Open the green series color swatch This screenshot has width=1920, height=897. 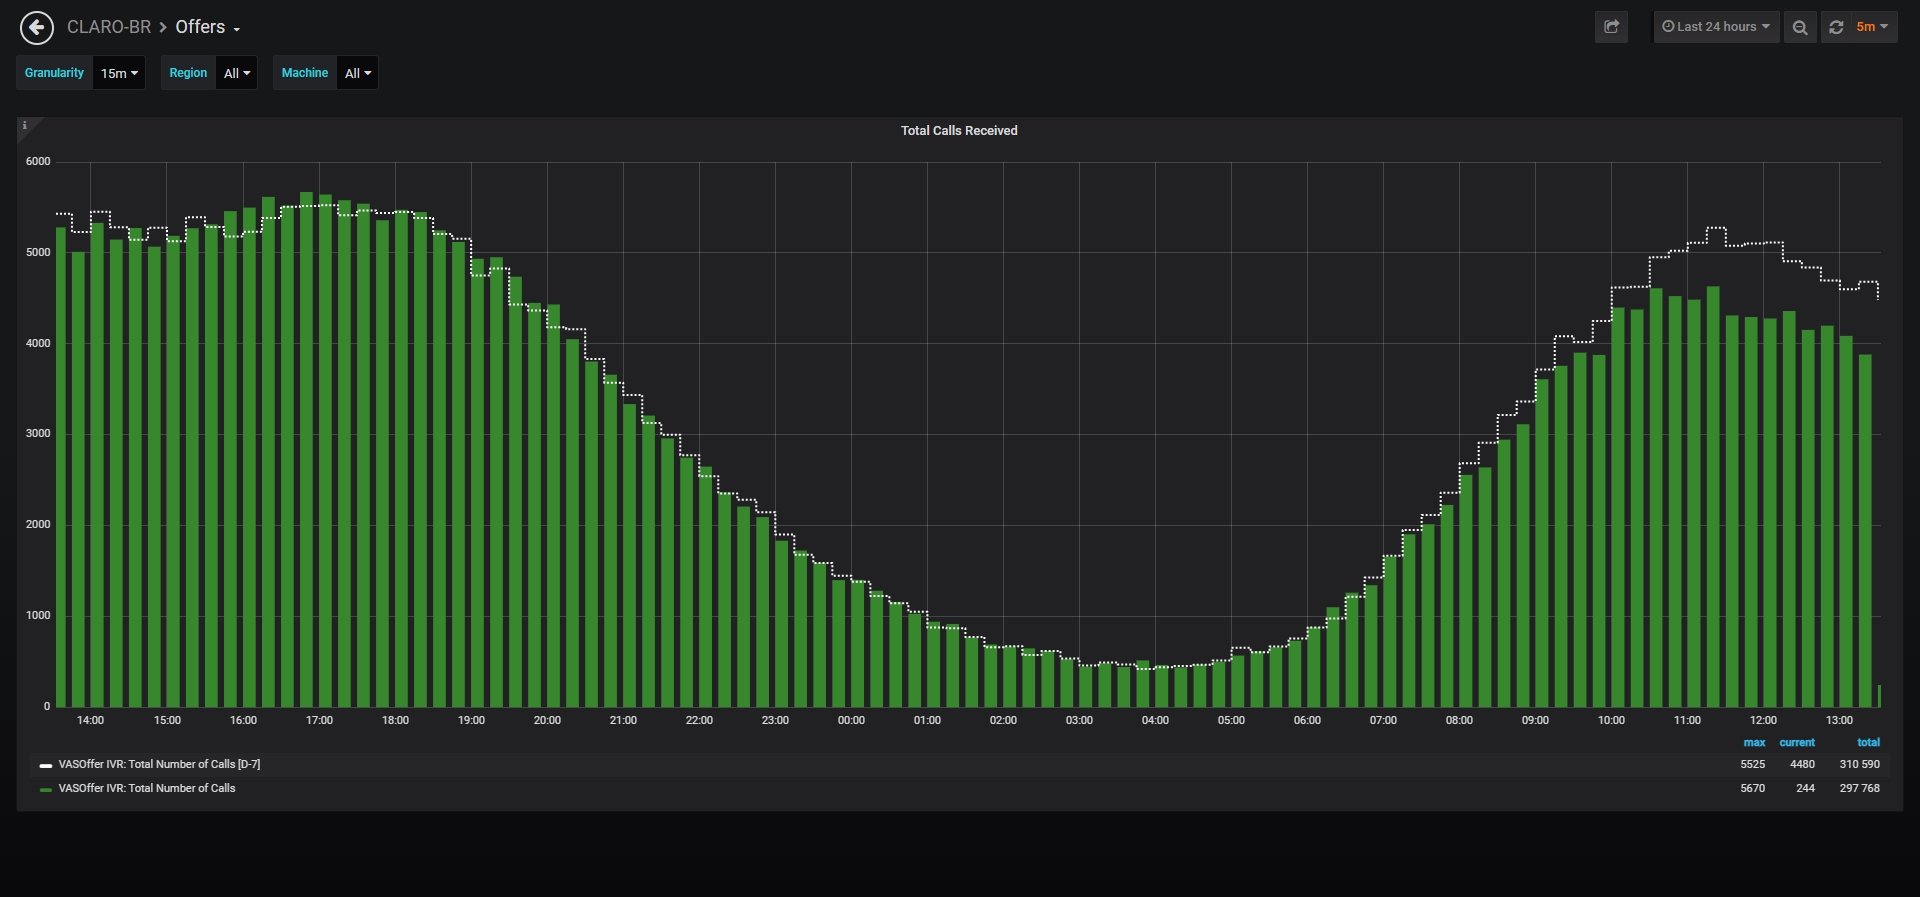click(x=46, y=789)
